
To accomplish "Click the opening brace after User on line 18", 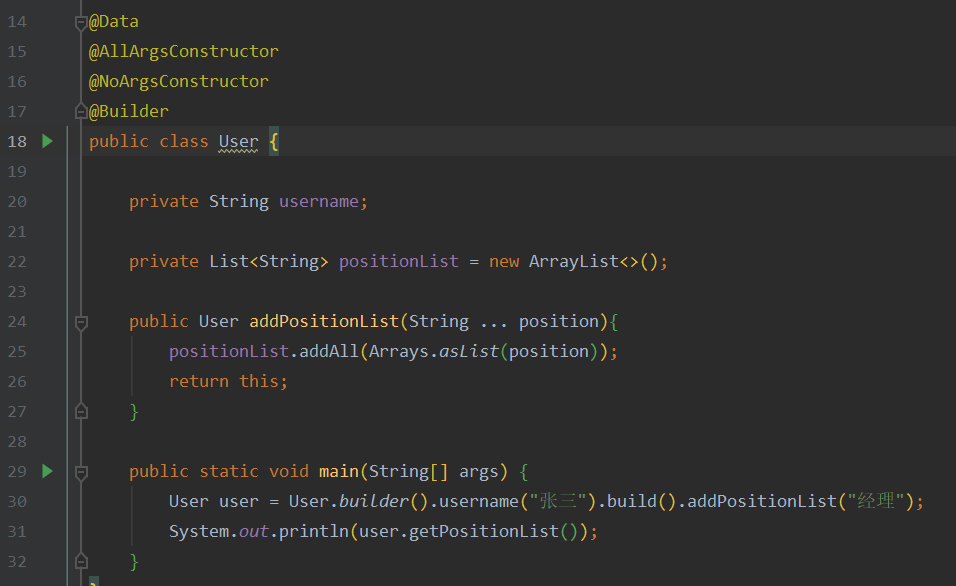I will tap(274, 142).
